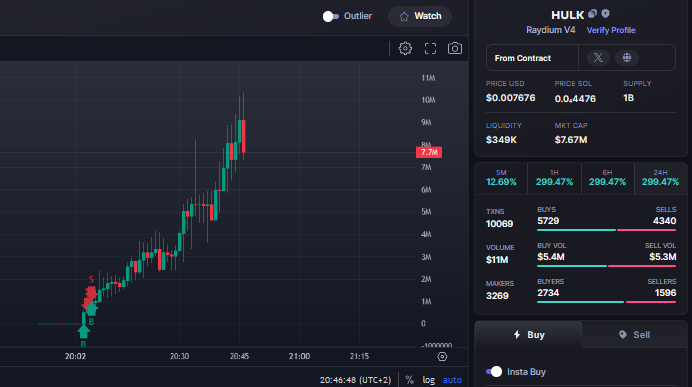The image size is (692, 387).
Task: Click the SUPPLY value 1B
Action: 628,98
